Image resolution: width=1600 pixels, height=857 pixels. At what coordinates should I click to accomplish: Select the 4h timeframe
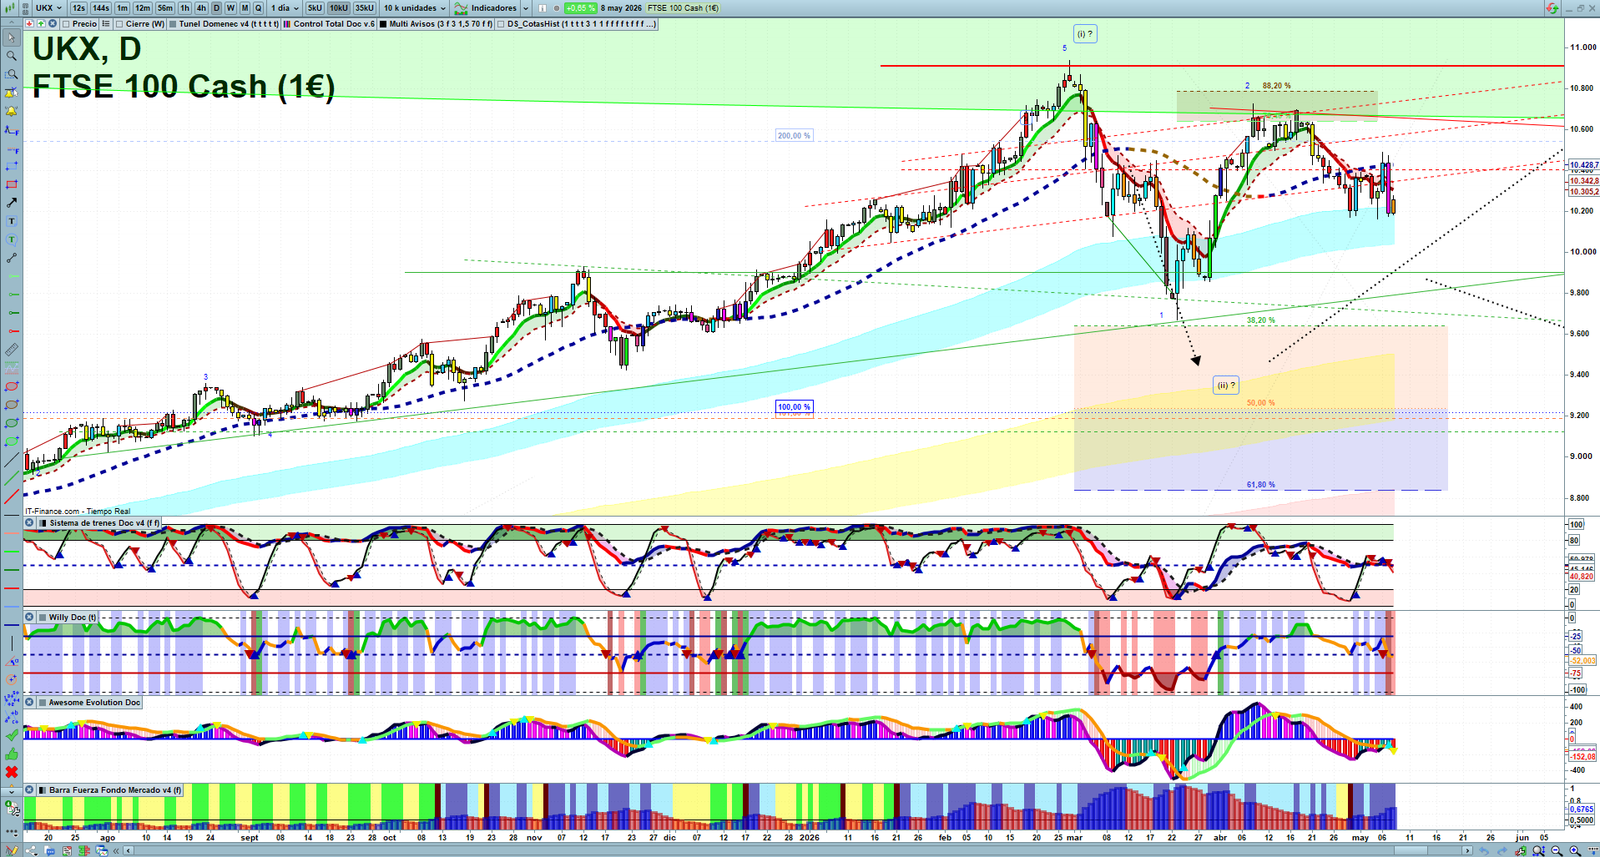tap(201, 8)
